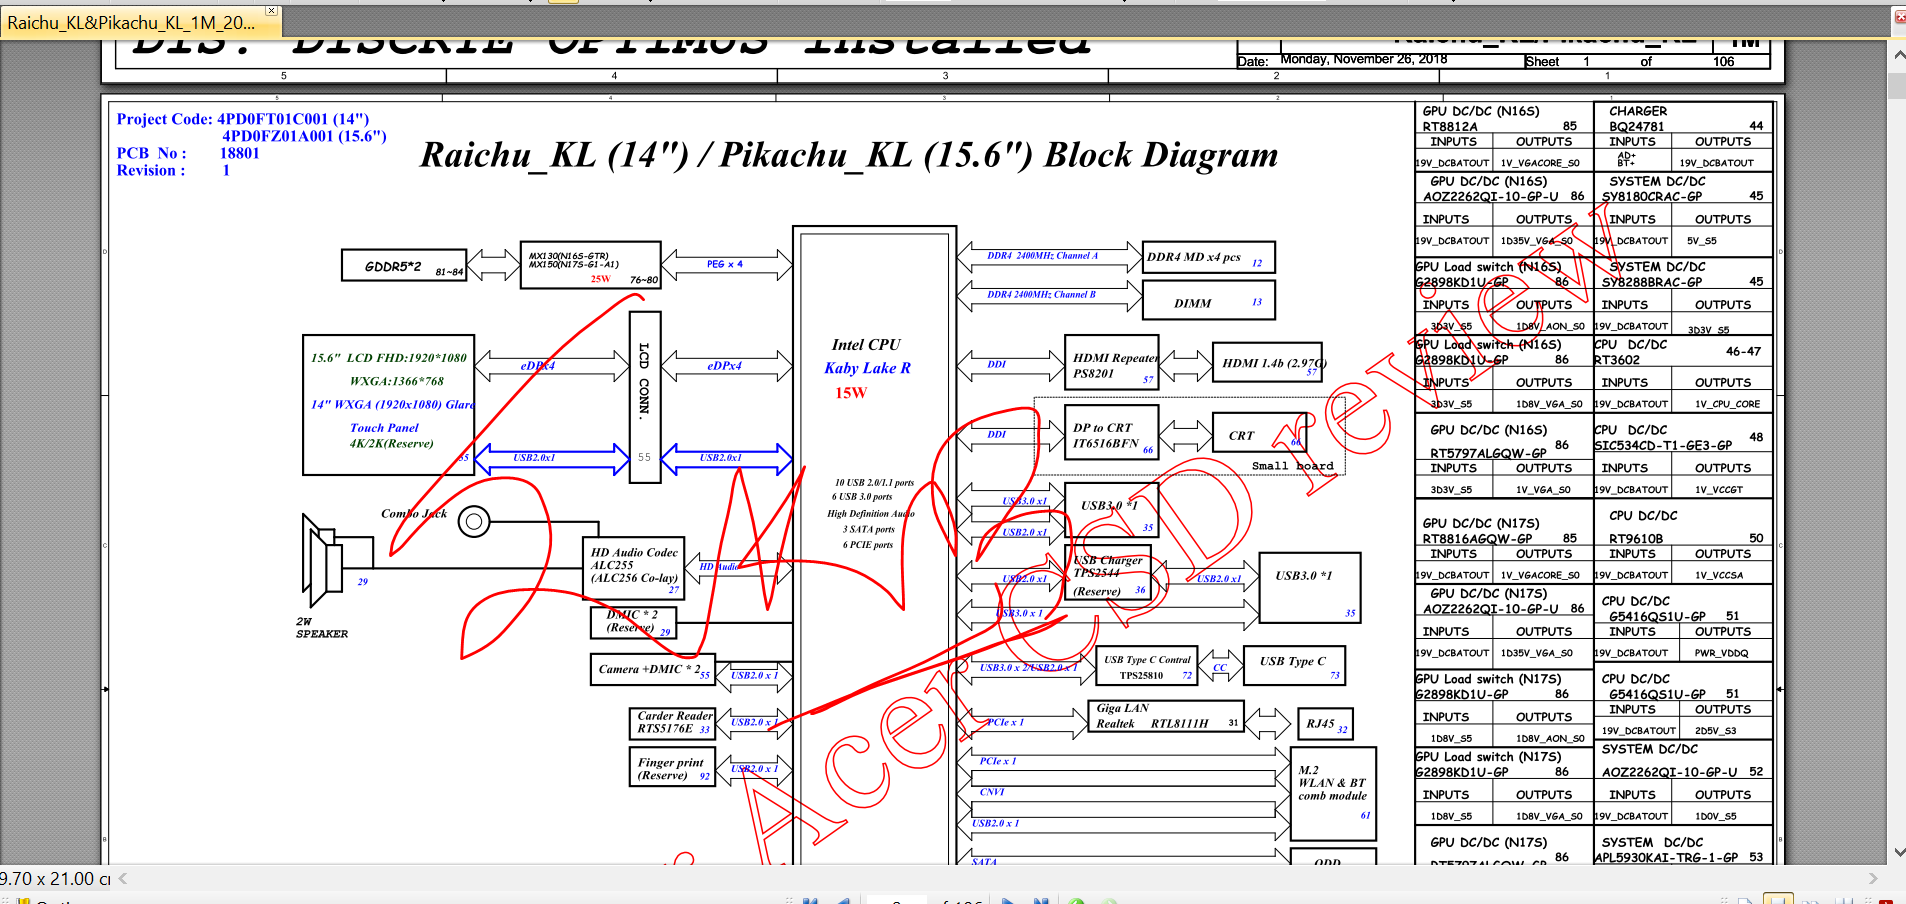
Task: Click the RT9610B CPU DC/DC entry
Action: pos(1684,527)
